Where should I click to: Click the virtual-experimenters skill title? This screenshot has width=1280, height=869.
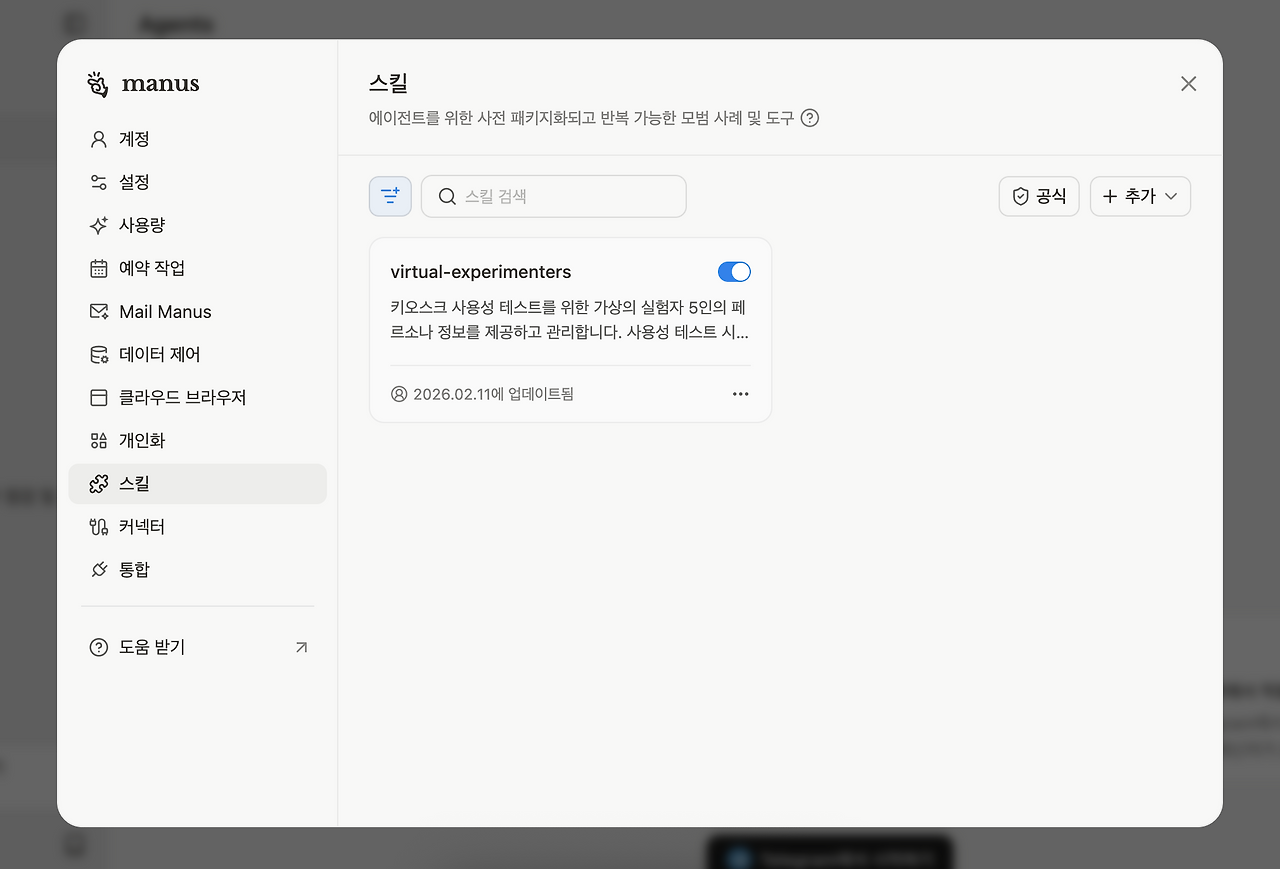[481, 272]
